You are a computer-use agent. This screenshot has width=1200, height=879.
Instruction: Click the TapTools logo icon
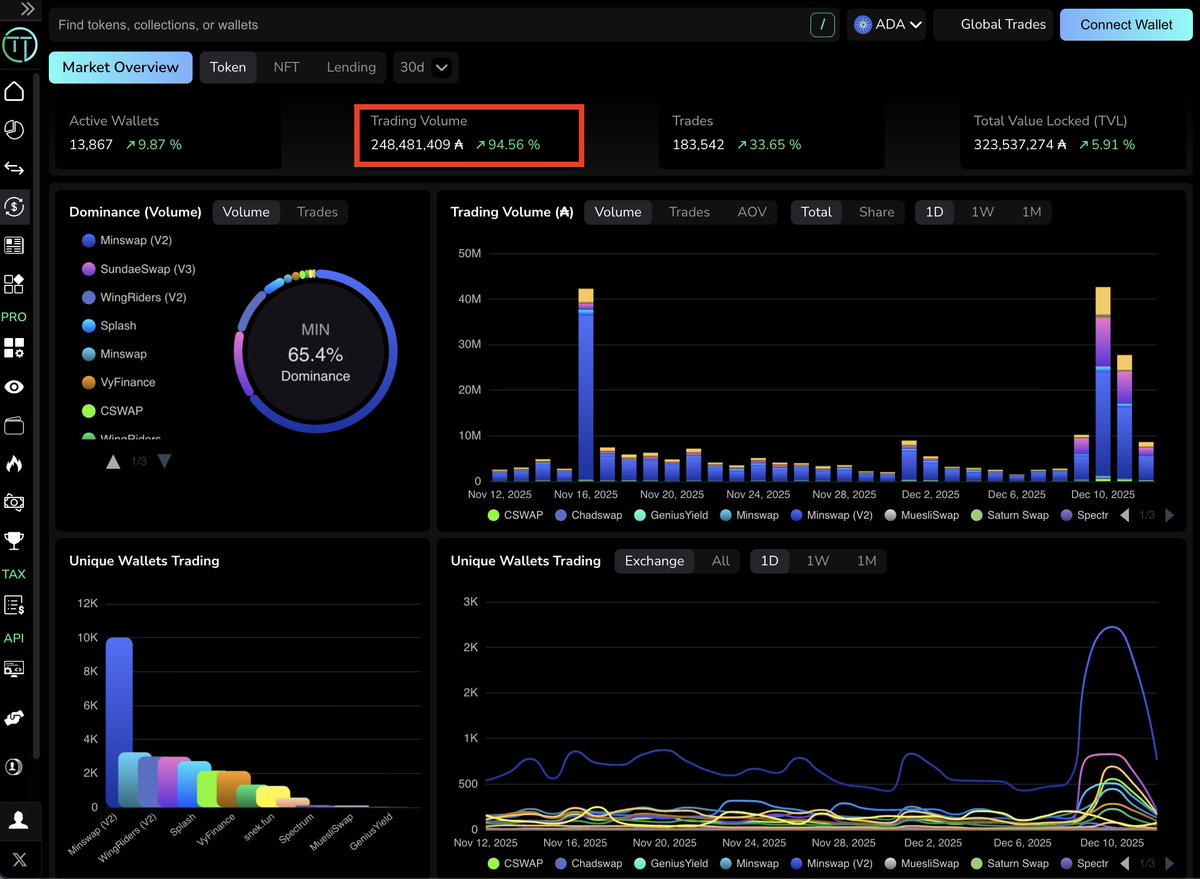19,45
